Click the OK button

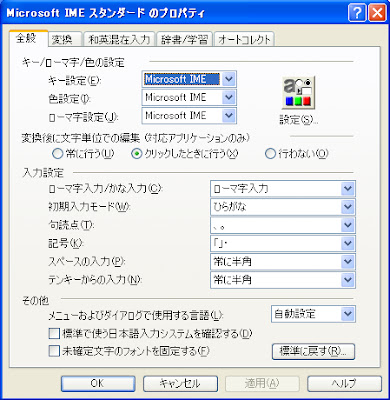point(98,384)
